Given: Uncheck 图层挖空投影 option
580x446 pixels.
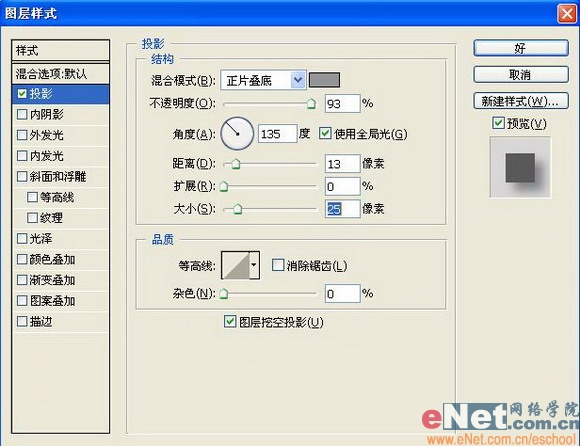Looking at the screenshot, I should (230, 321).
